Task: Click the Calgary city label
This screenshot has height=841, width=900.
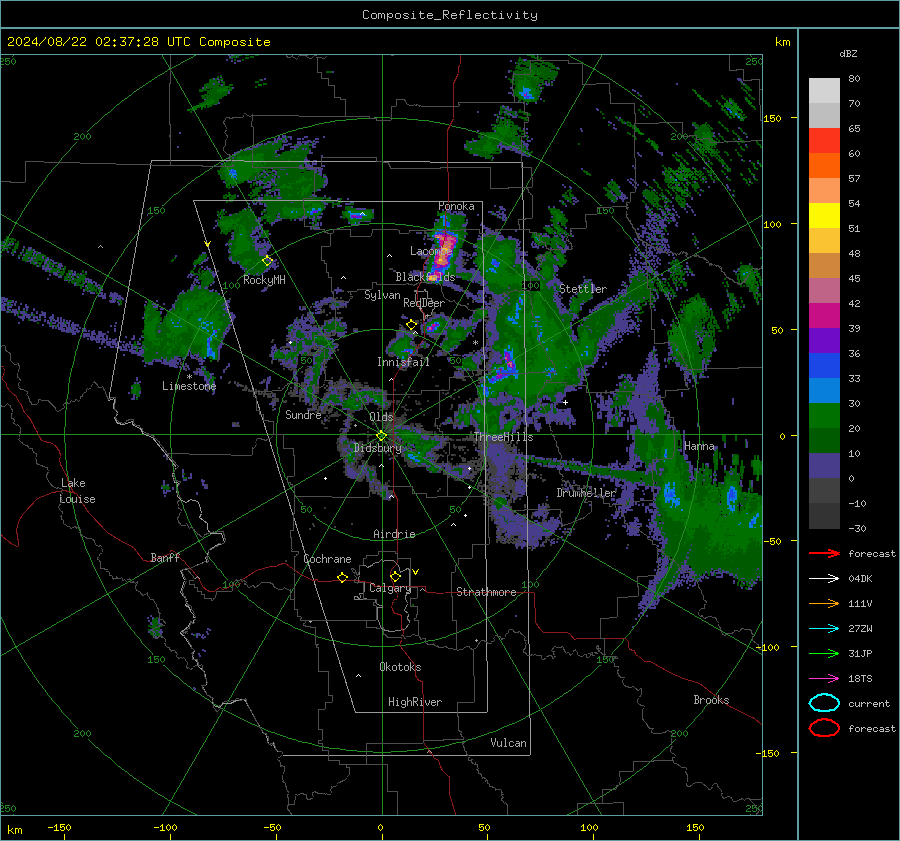Action: click(x=390, y=588)
